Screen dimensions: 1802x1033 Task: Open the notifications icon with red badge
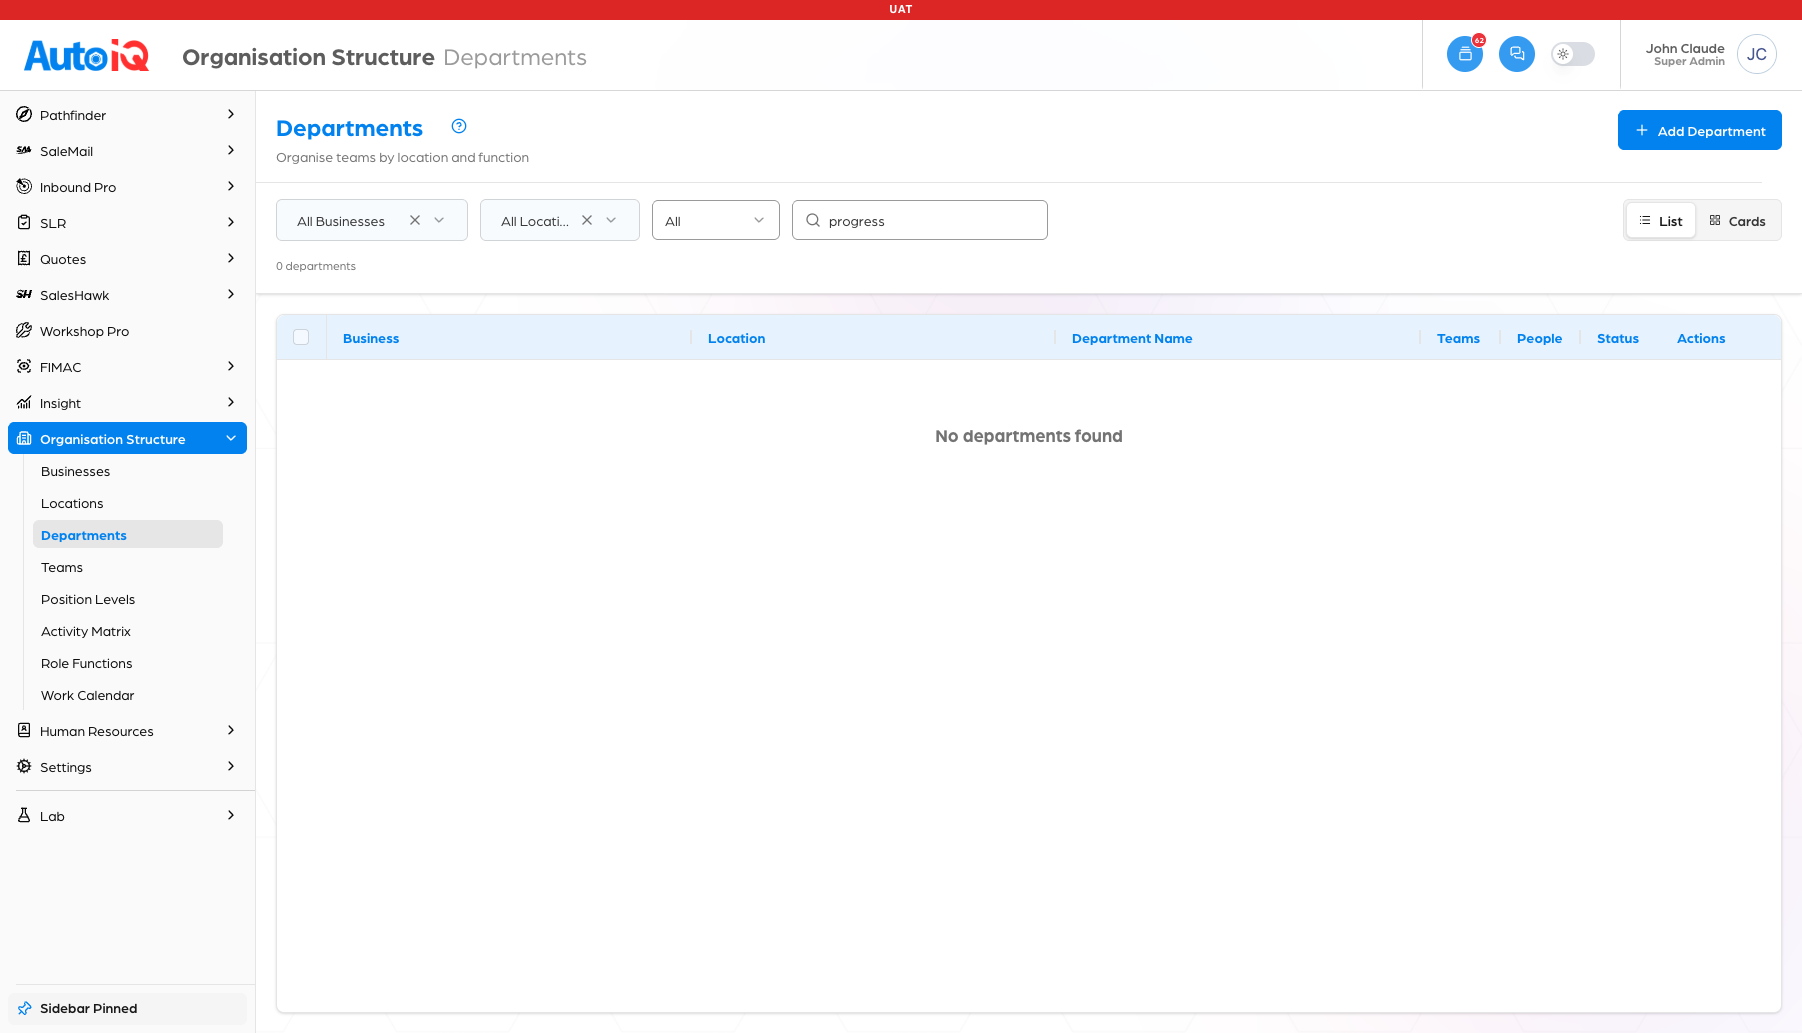[1465, 54]
